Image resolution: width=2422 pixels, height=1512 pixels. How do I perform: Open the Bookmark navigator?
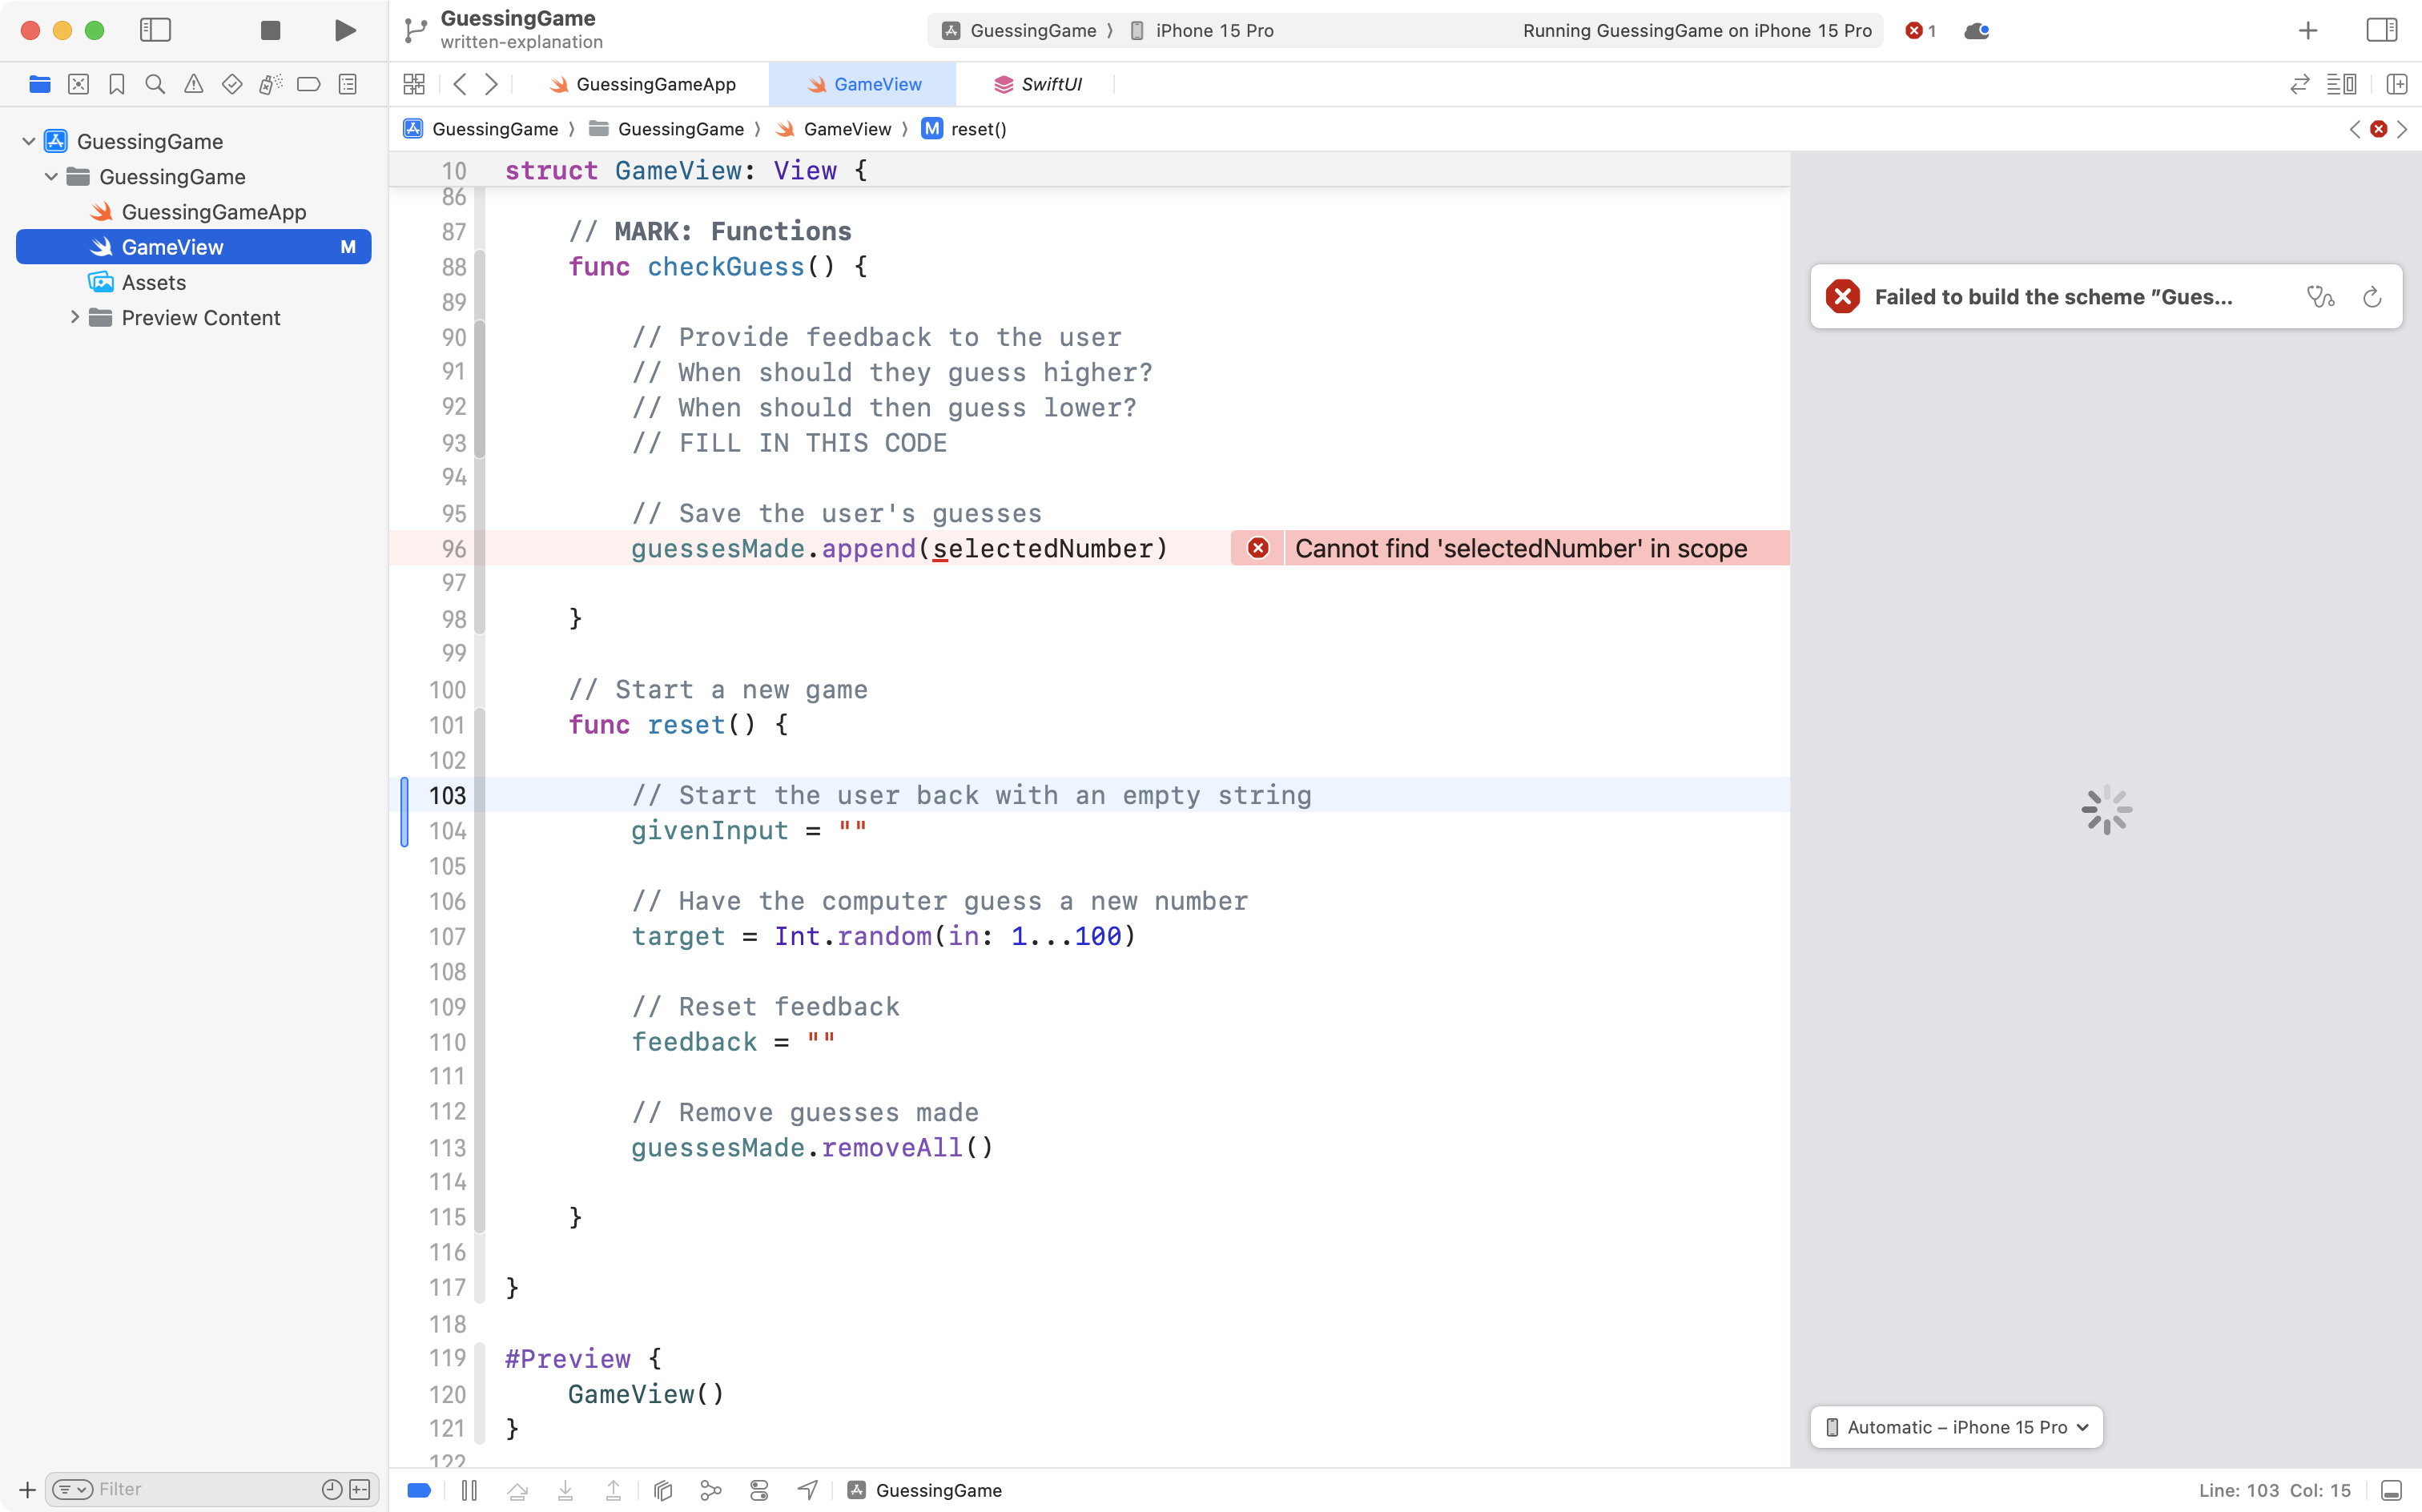[116, 84]
